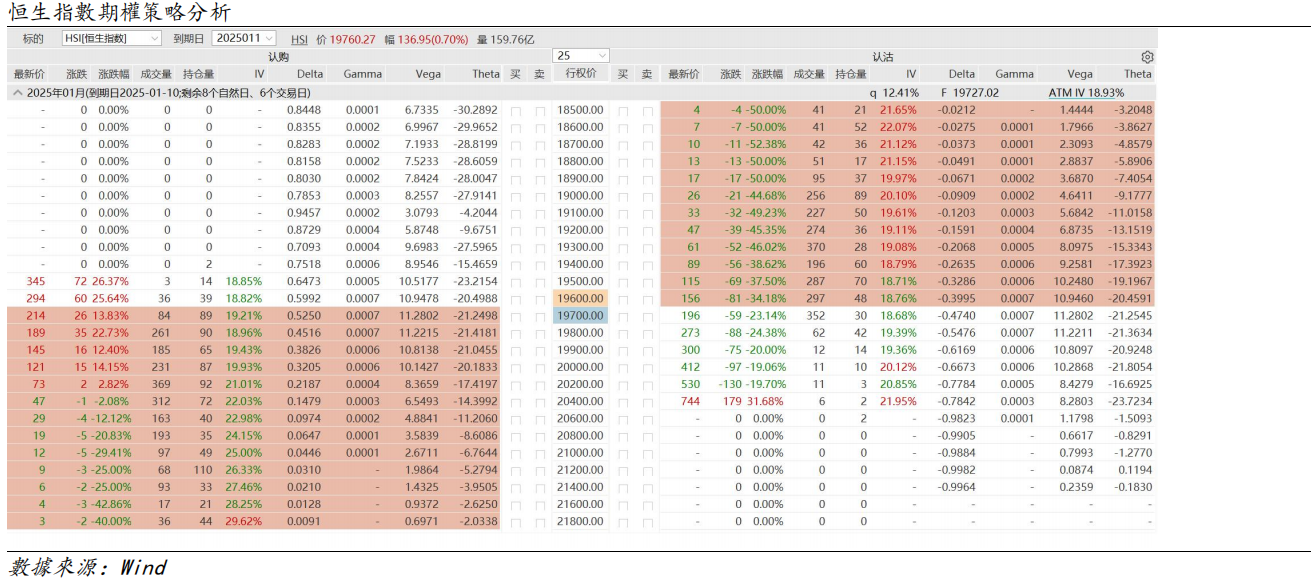Open the options chain settings gear
Image resolution: width=1316 pixels, height=583 pixels.
click(x=1147, y=57)
